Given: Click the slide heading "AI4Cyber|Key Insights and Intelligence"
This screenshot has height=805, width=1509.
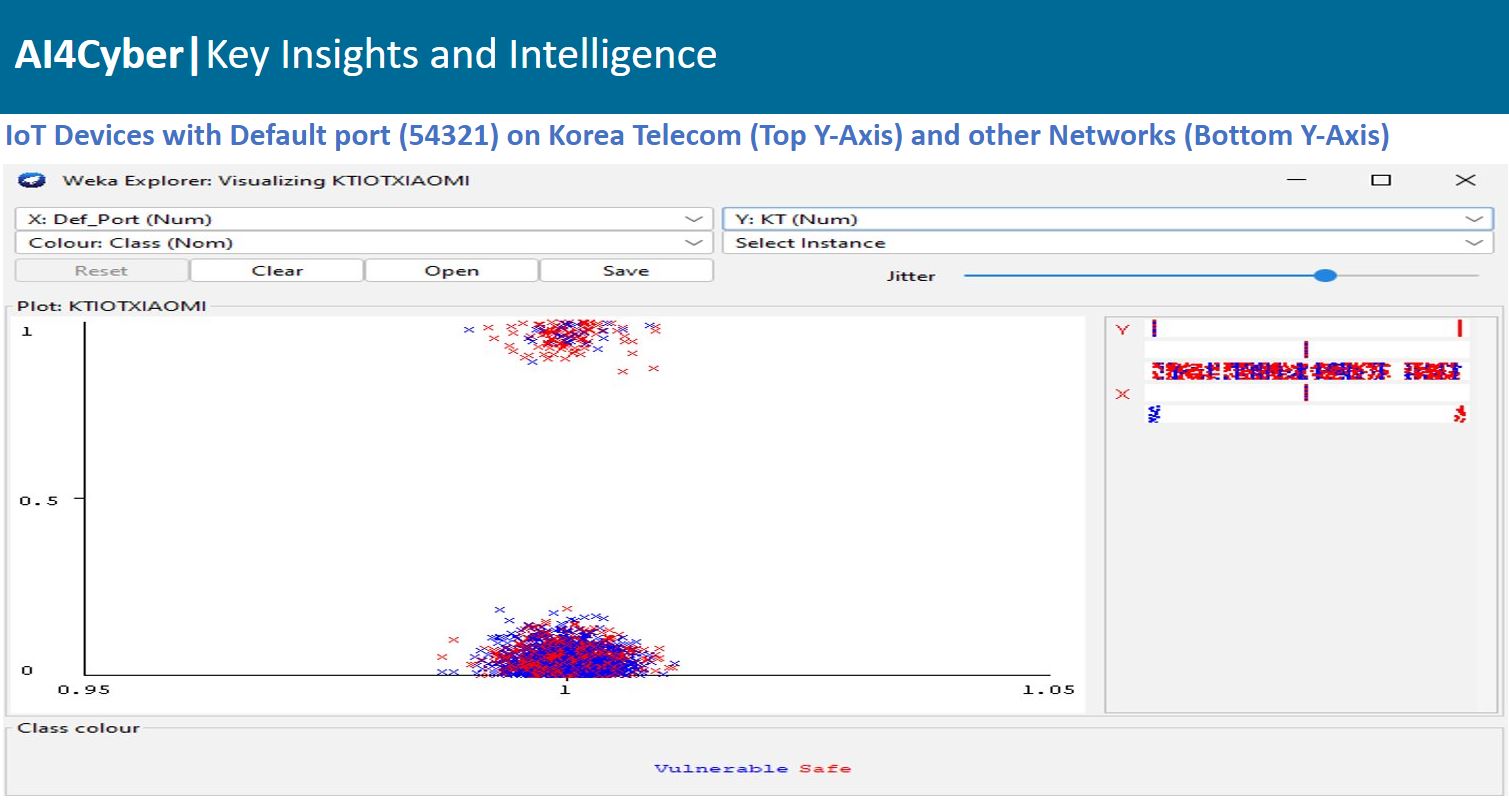Looking at the screenshot, I should [365, 55].
